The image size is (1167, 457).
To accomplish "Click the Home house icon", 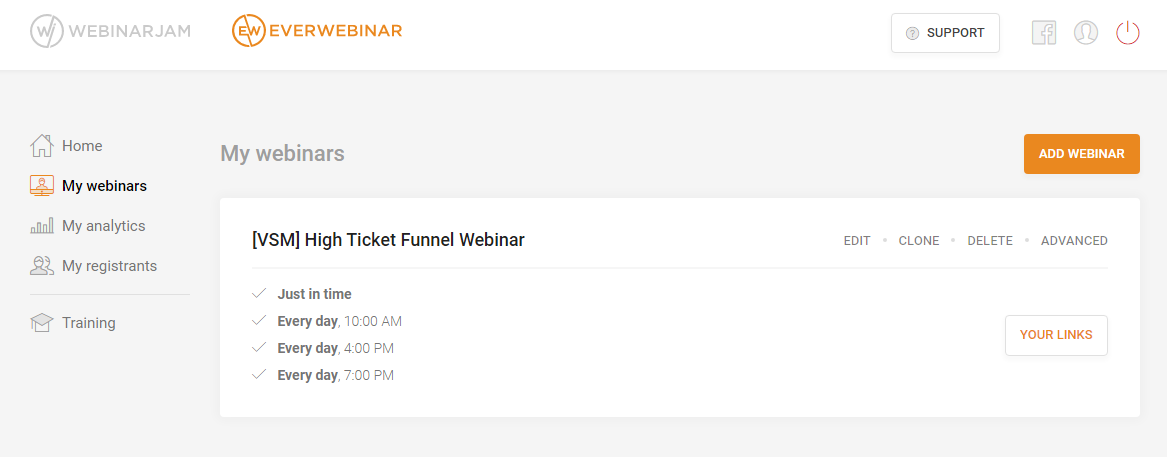I will 42,146.
